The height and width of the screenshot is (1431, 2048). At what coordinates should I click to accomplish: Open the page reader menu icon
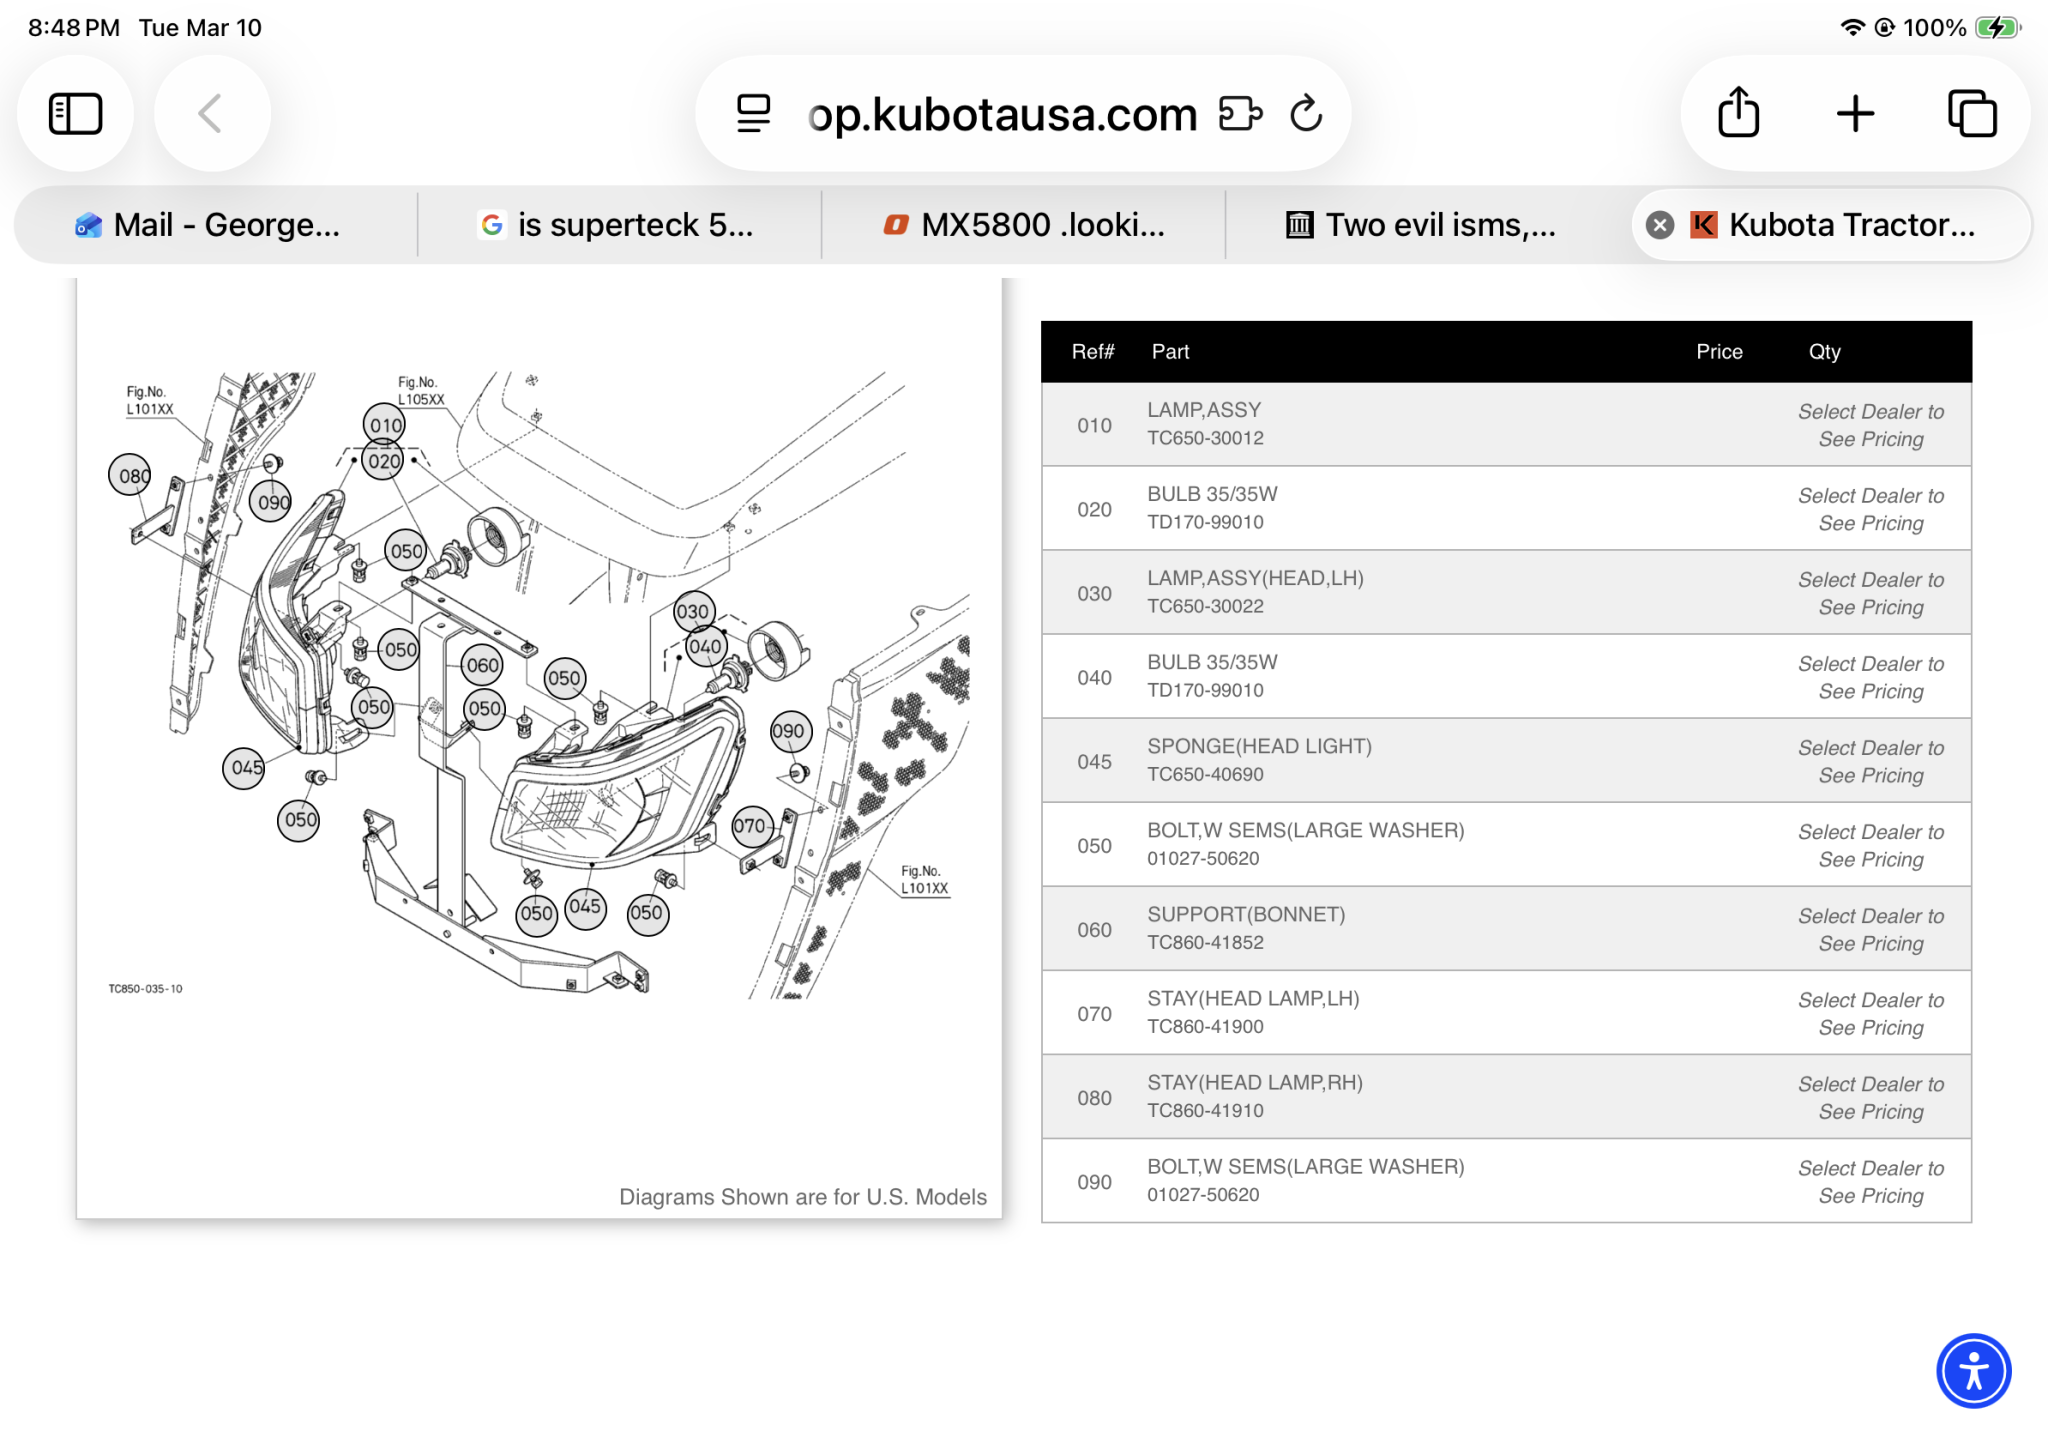753,113
